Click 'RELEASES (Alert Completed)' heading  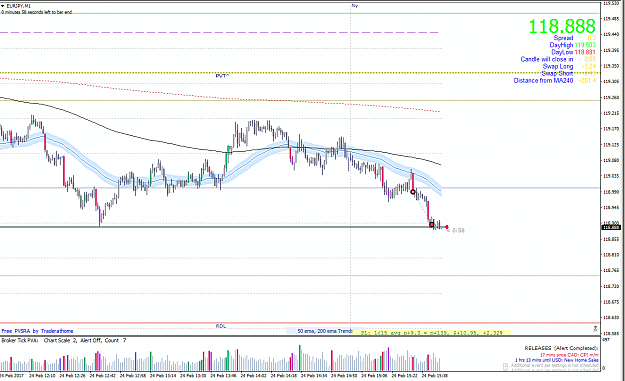(561, 348)
